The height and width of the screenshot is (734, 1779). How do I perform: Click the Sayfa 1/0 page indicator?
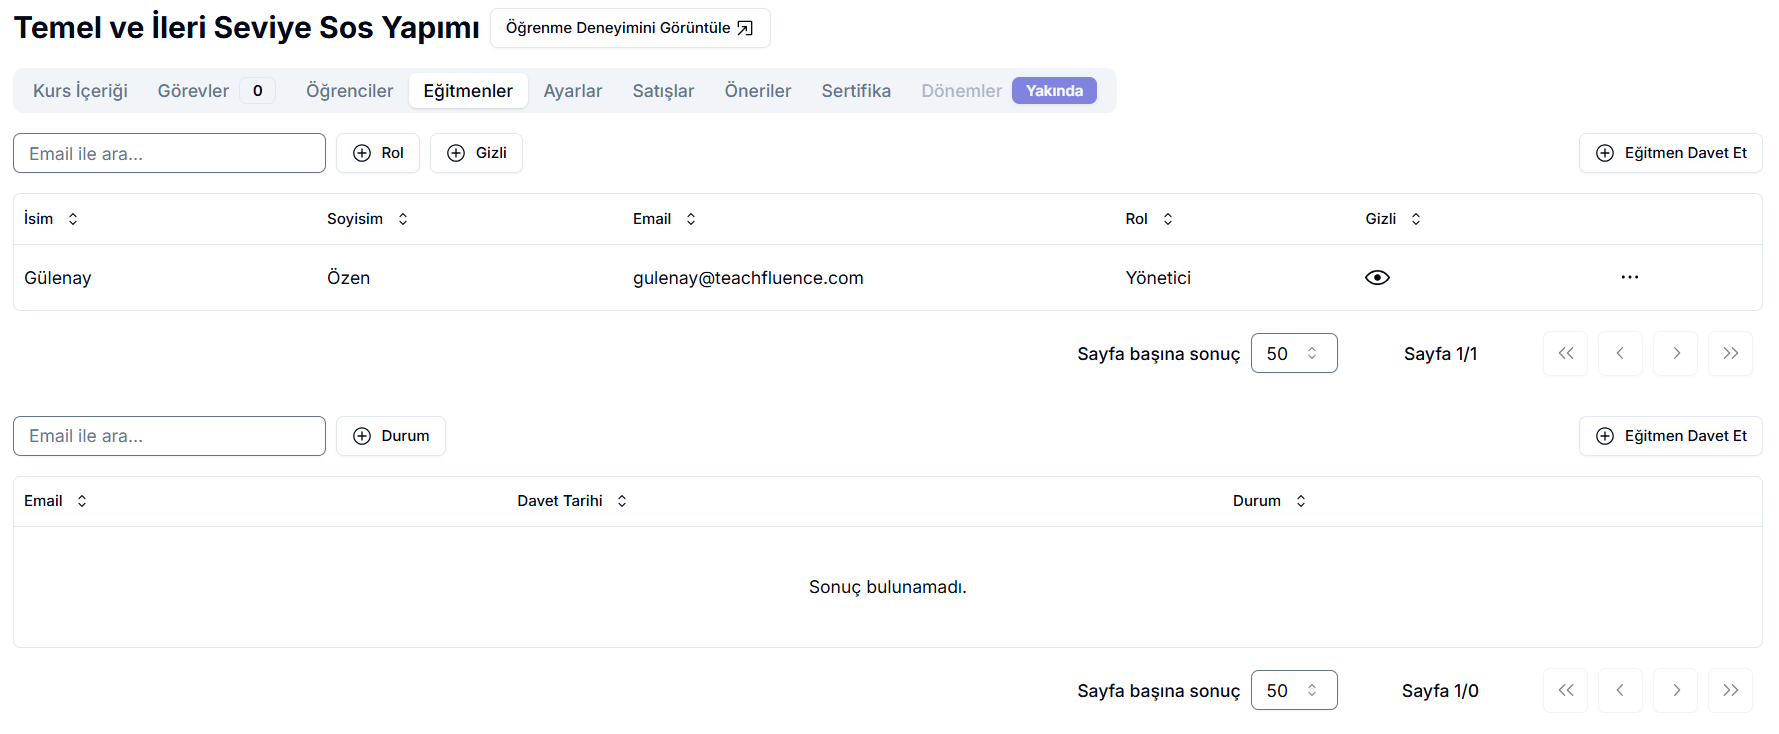[1440, 691]
